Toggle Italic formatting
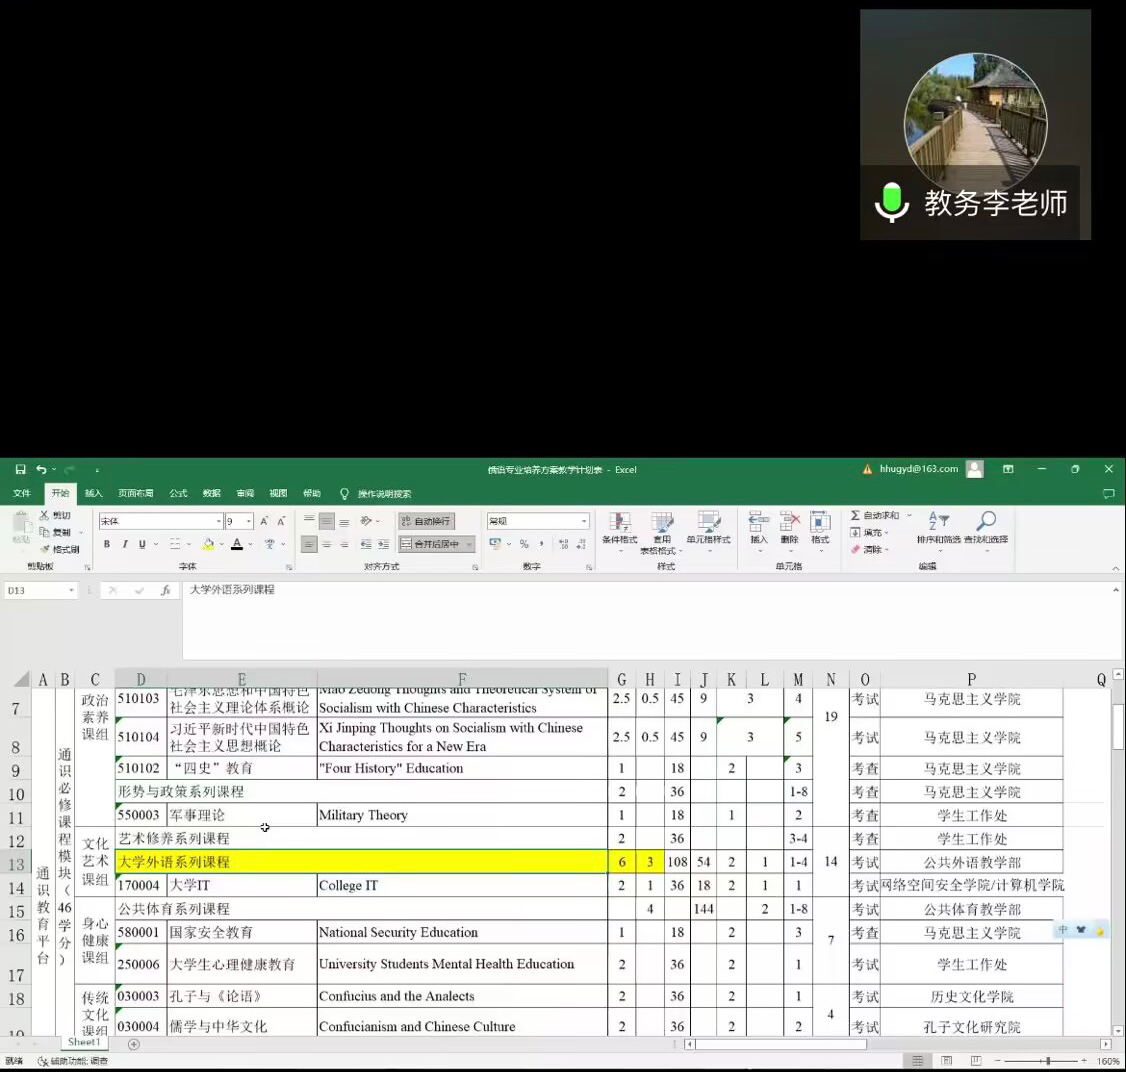 coord(125,544)
